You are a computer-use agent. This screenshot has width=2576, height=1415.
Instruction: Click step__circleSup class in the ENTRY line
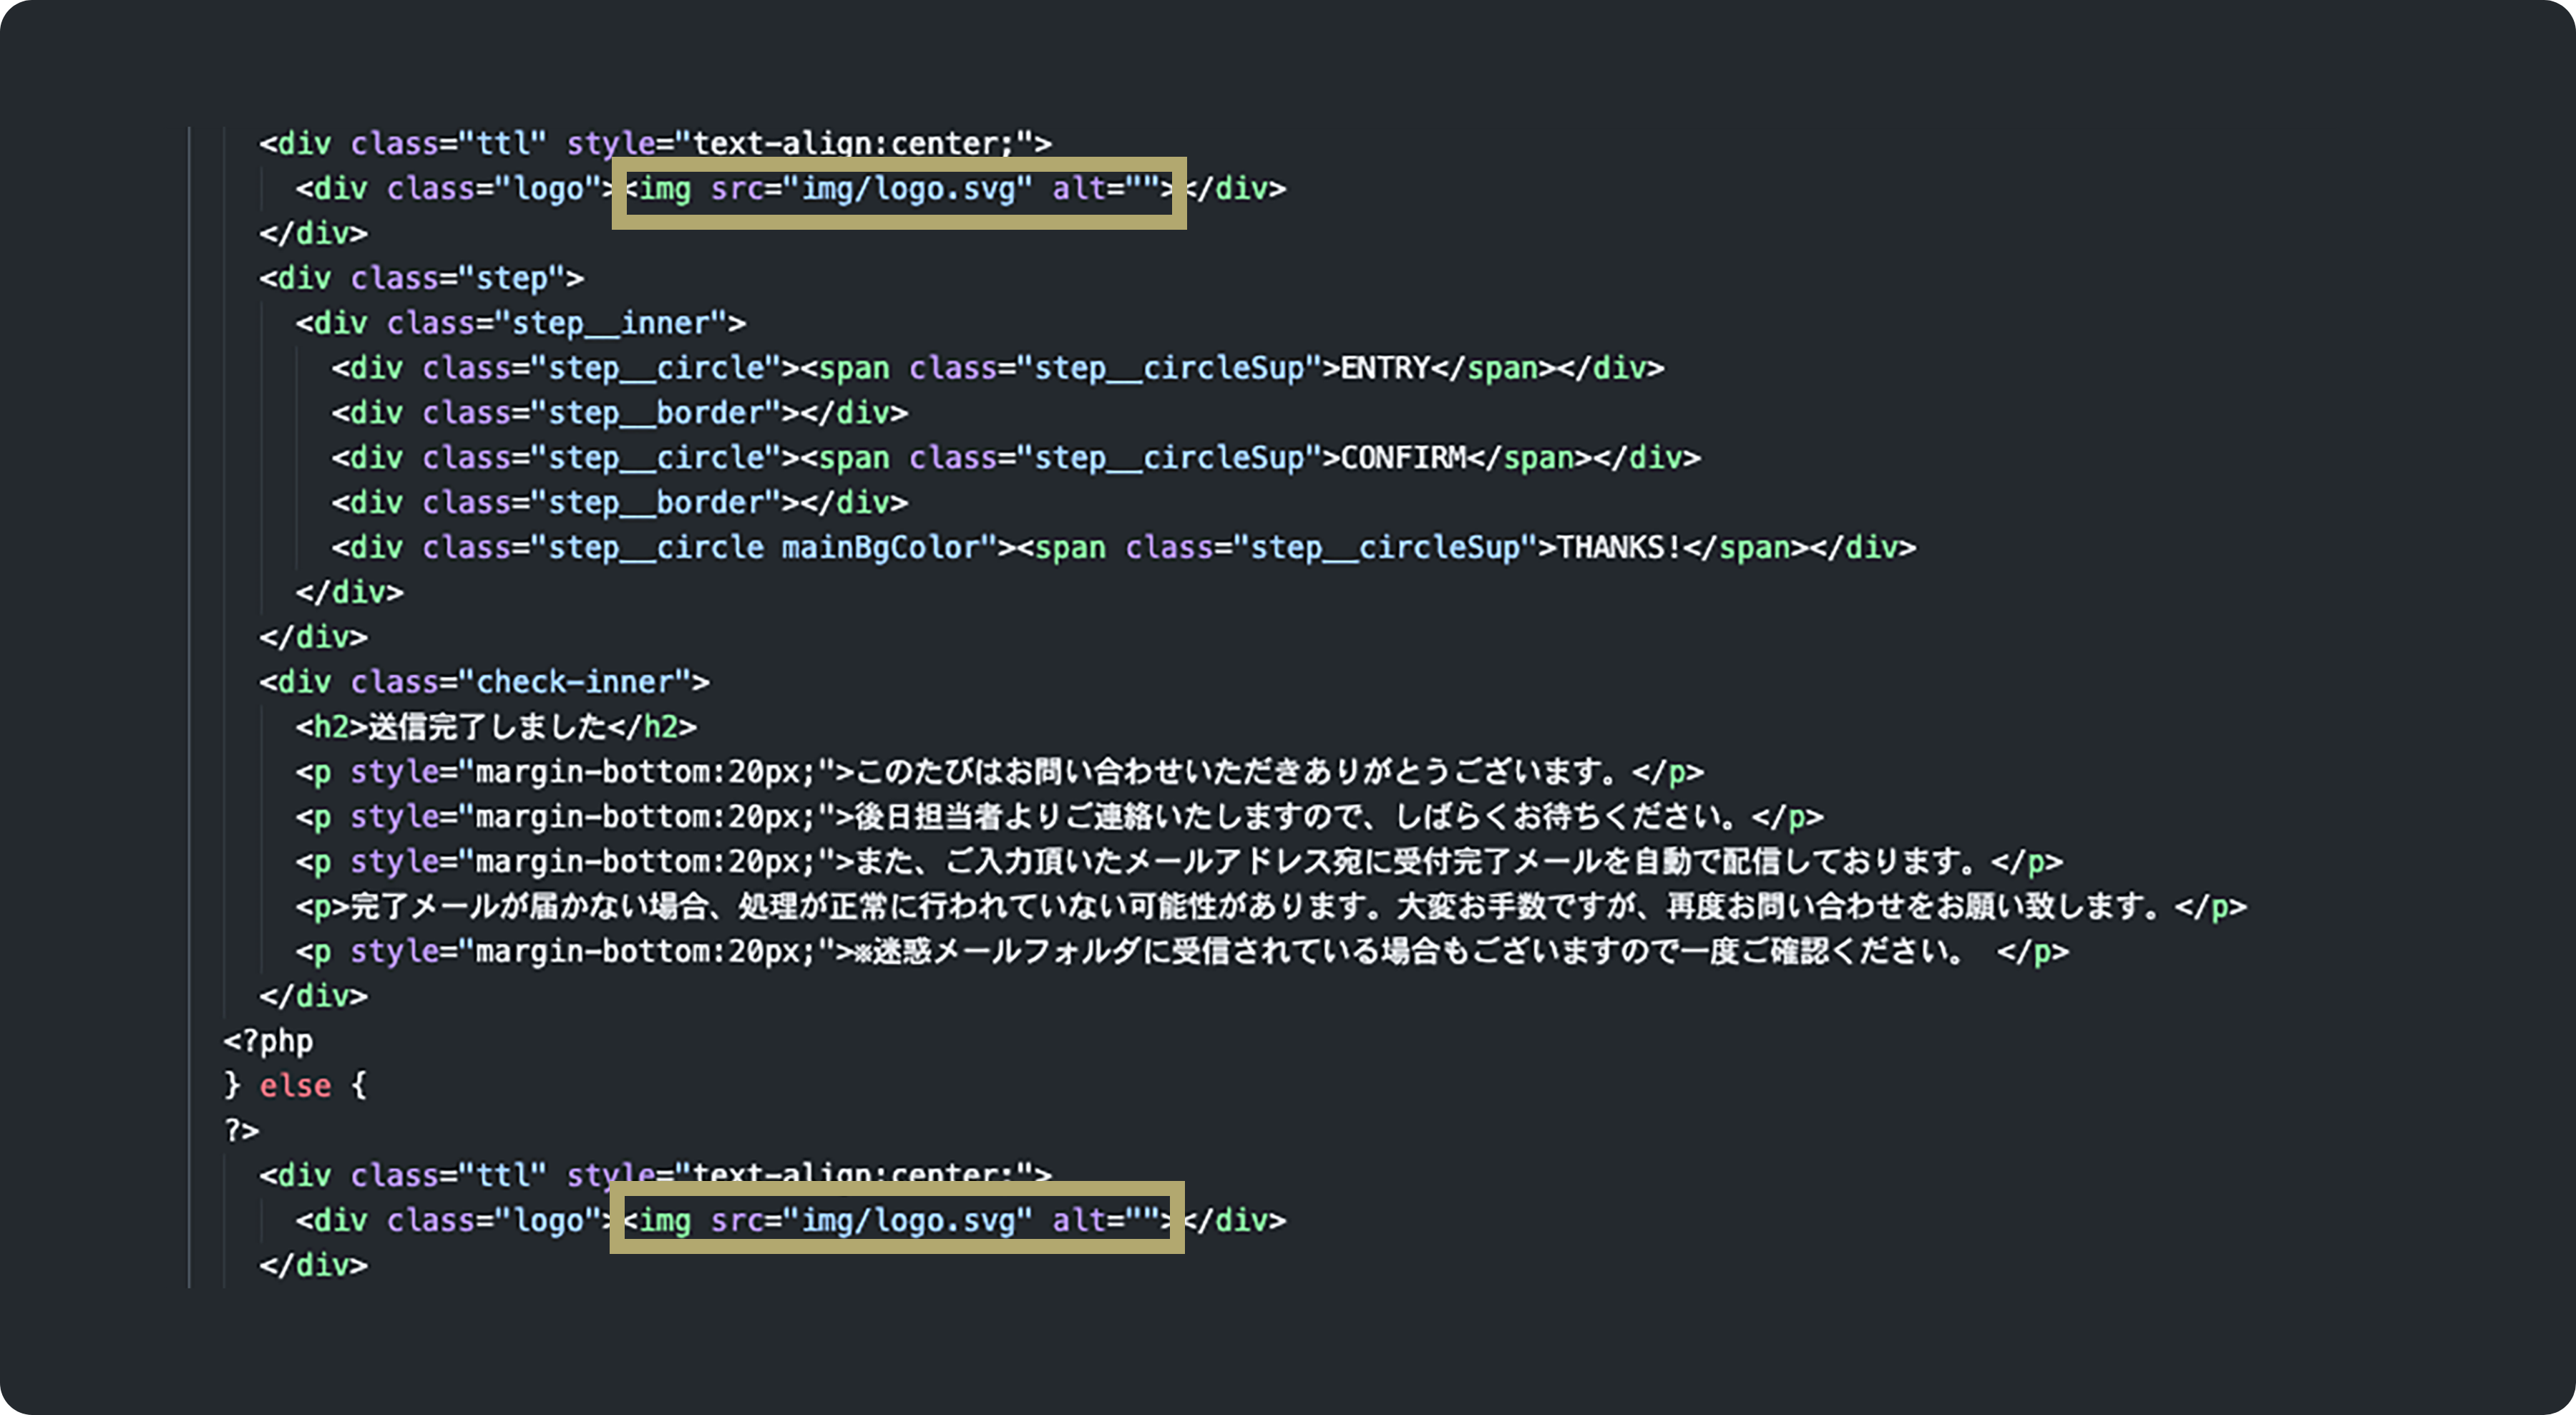click(1170, 368)
